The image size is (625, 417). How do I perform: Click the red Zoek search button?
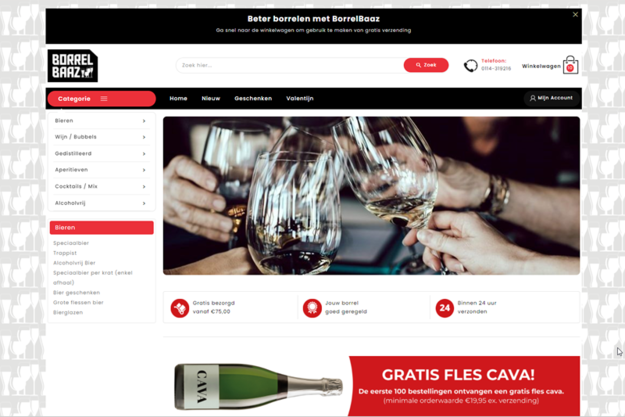coord(426,65)
